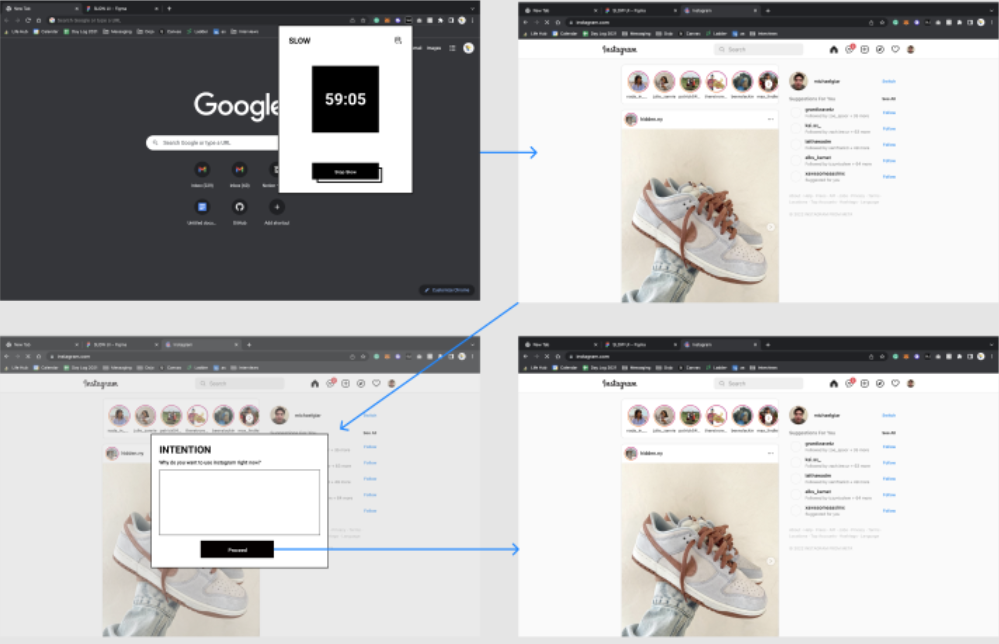The height and width of the screenshot is (644, 999).
Task: Open Explore compass icon in the lower-right Instagram window
Action: (x=880, y=383)
